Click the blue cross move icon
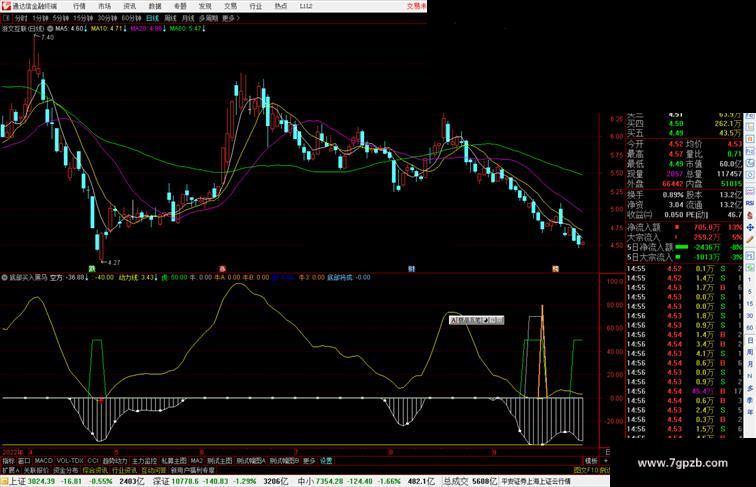This screenshot has height=487, width=756. coord(750,227)
